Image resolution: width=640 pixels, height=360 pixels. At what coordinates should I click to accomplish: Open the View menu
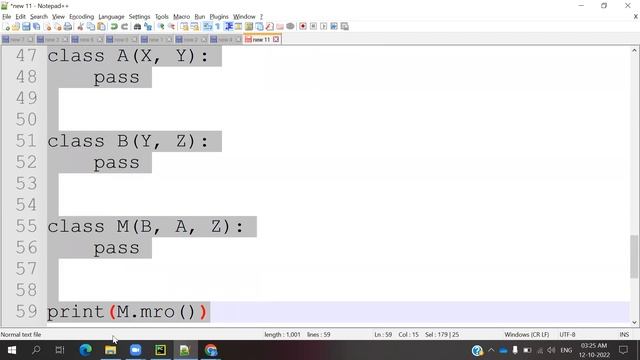tap(58, 17)
